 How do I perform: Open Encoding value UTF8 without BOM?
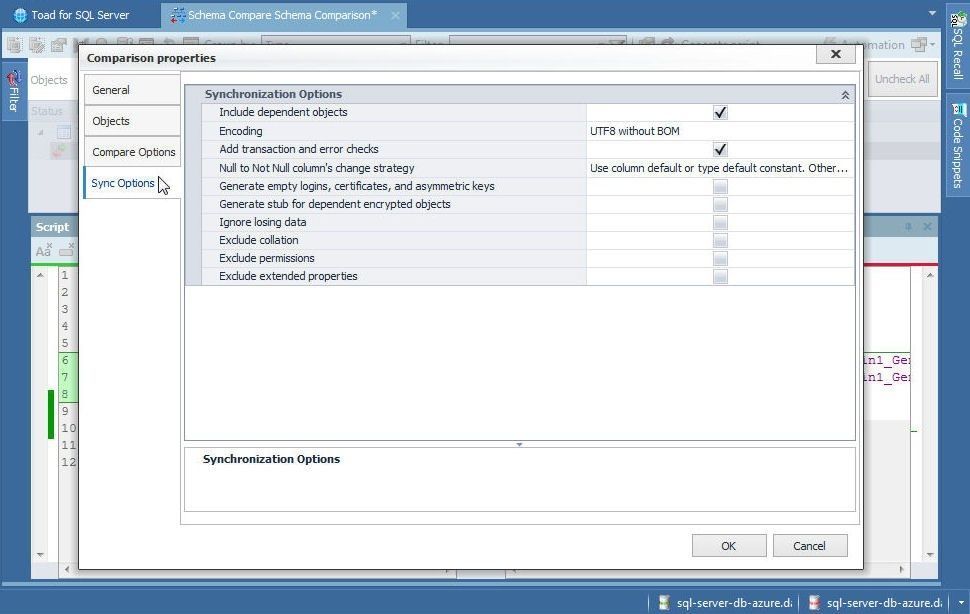pos(720,131)
